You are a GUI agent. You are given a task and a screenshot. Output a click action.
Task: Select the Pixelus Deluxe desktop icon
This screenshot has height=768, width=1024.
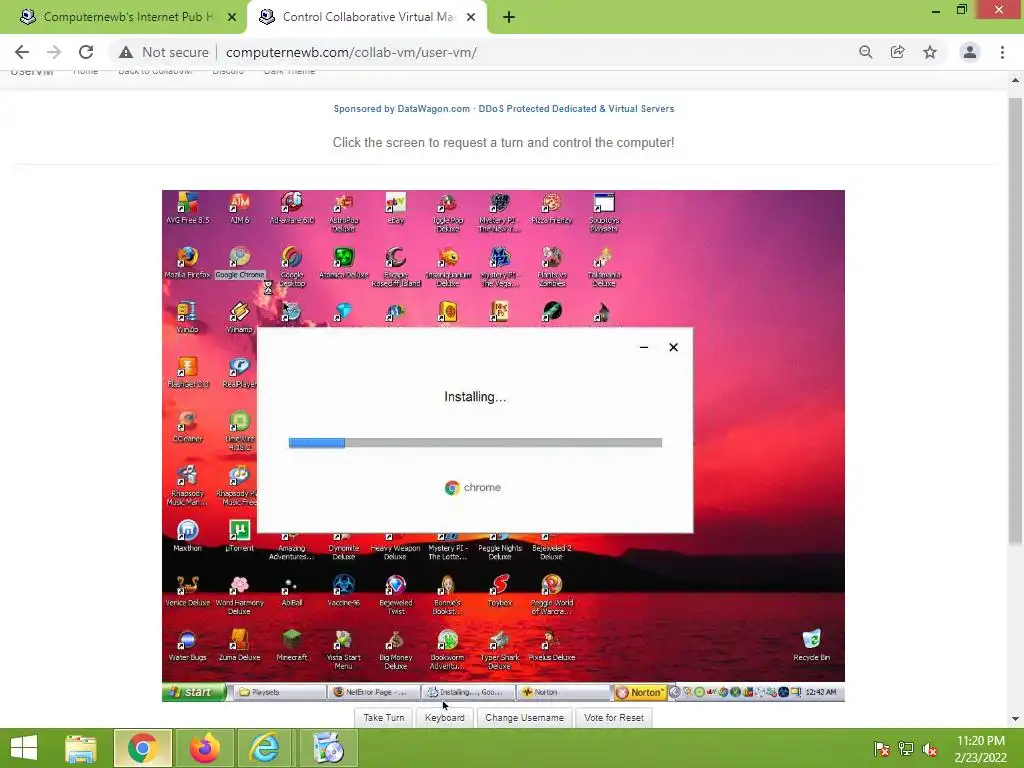(x=552, y=645)
